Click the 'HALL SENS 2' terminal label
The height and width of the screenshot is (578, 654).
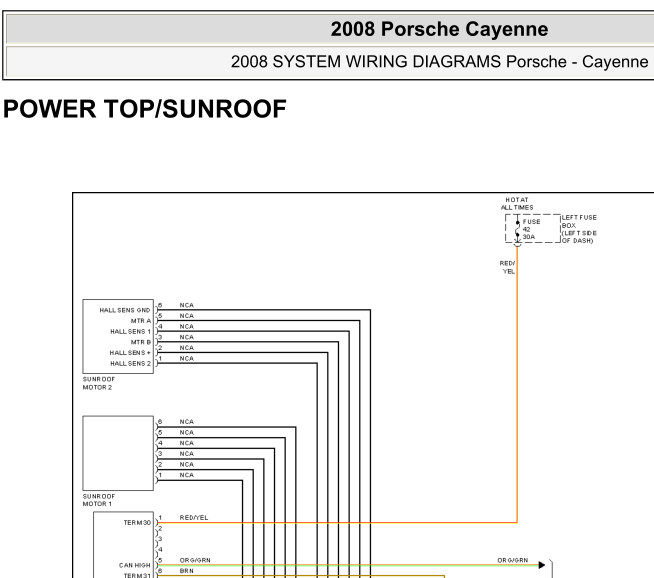tap(130, 364)
